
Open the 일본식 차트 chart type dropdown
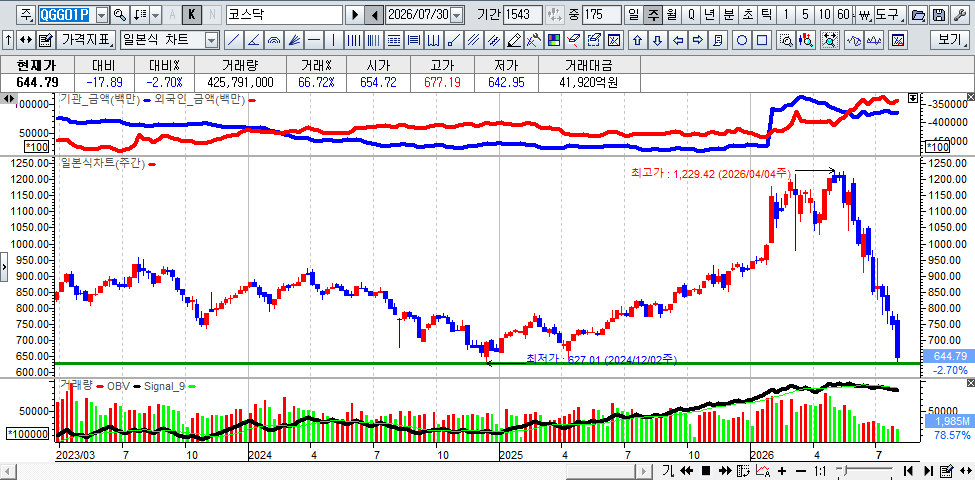[211, 40]
